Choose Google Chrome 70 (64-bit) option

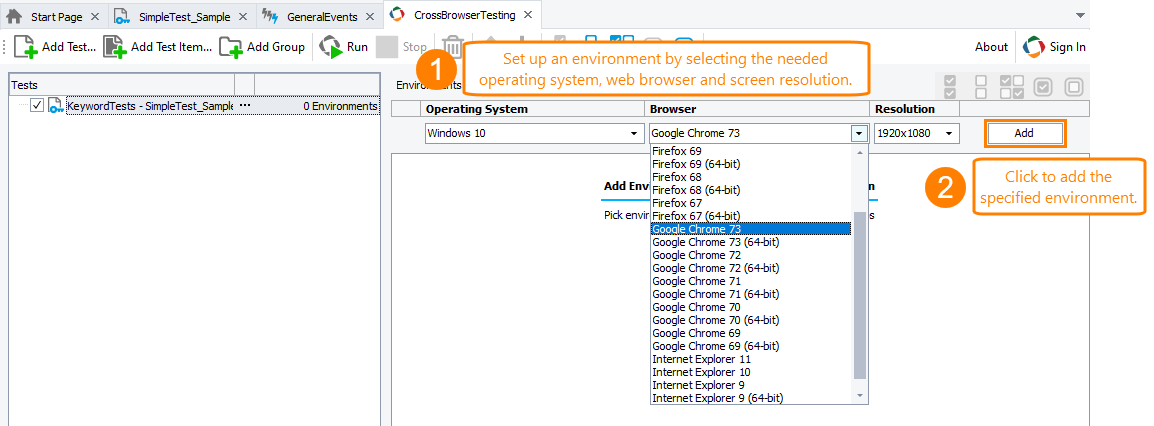751,320
